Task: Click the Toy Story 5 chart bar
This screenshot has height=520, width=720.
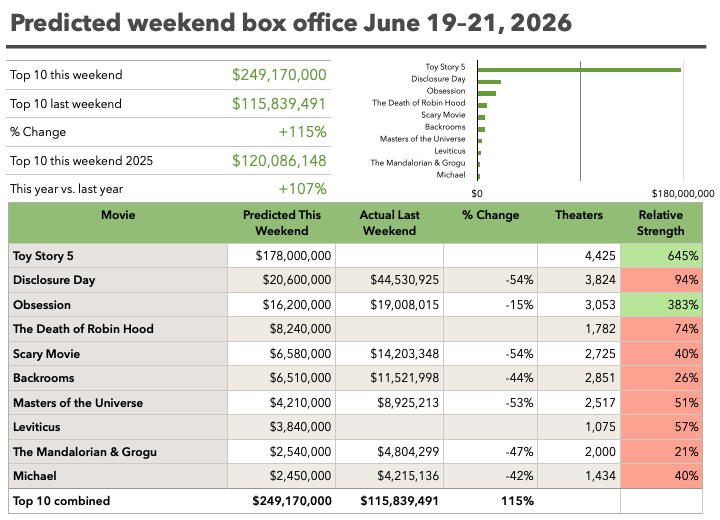Action: pyautogui.click(x=579, y=70)
